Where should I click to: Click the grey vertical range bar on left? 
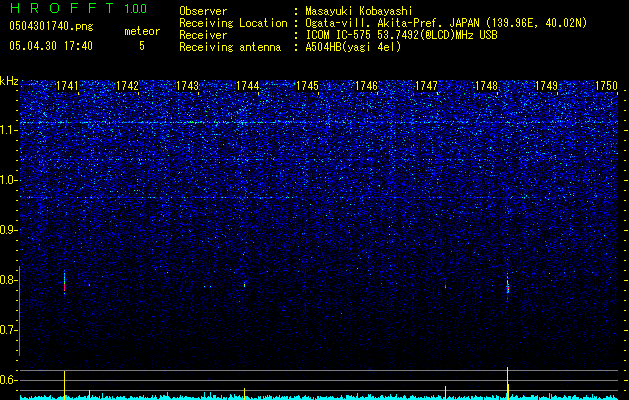coord(19,311)
